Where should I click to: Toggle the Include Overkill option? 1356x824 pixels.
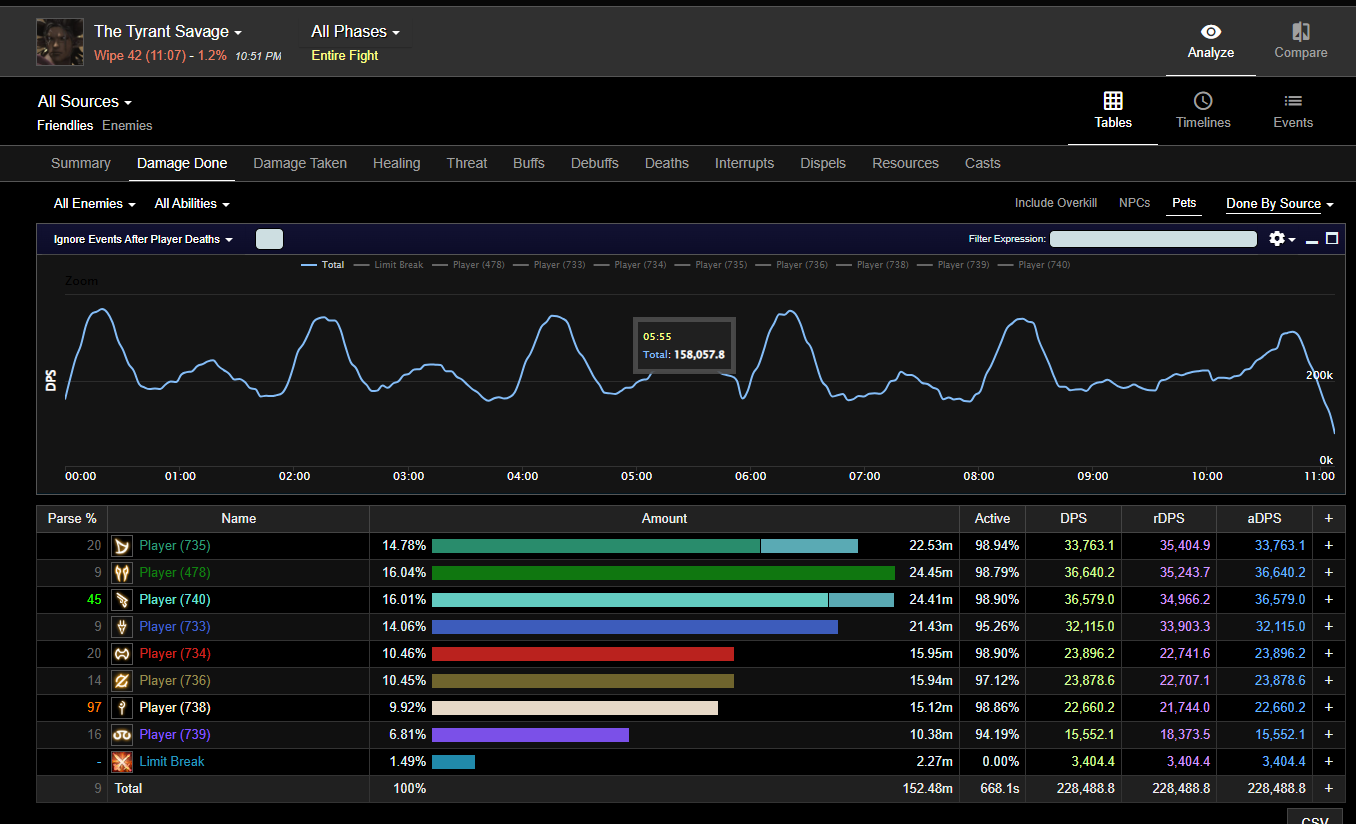(x=1056, y=203)
